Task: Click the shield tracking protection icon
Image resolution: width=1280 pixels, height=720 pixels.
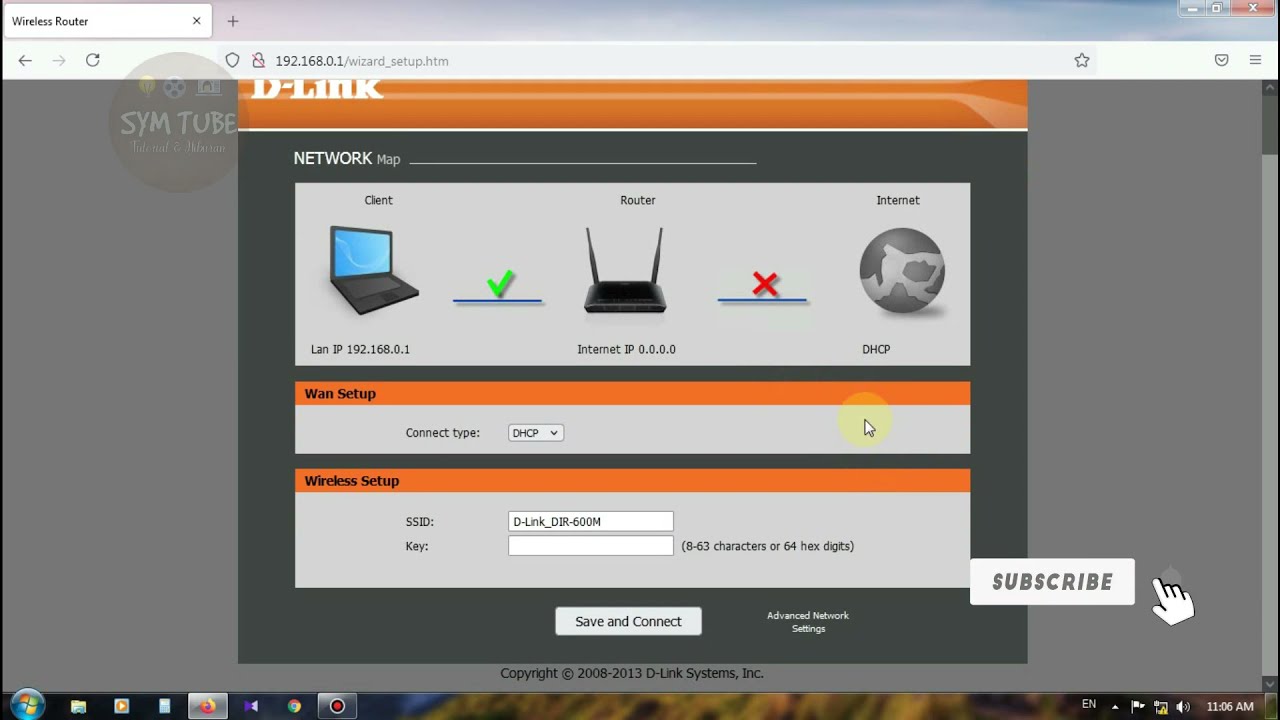Action: tap(232, 61)
